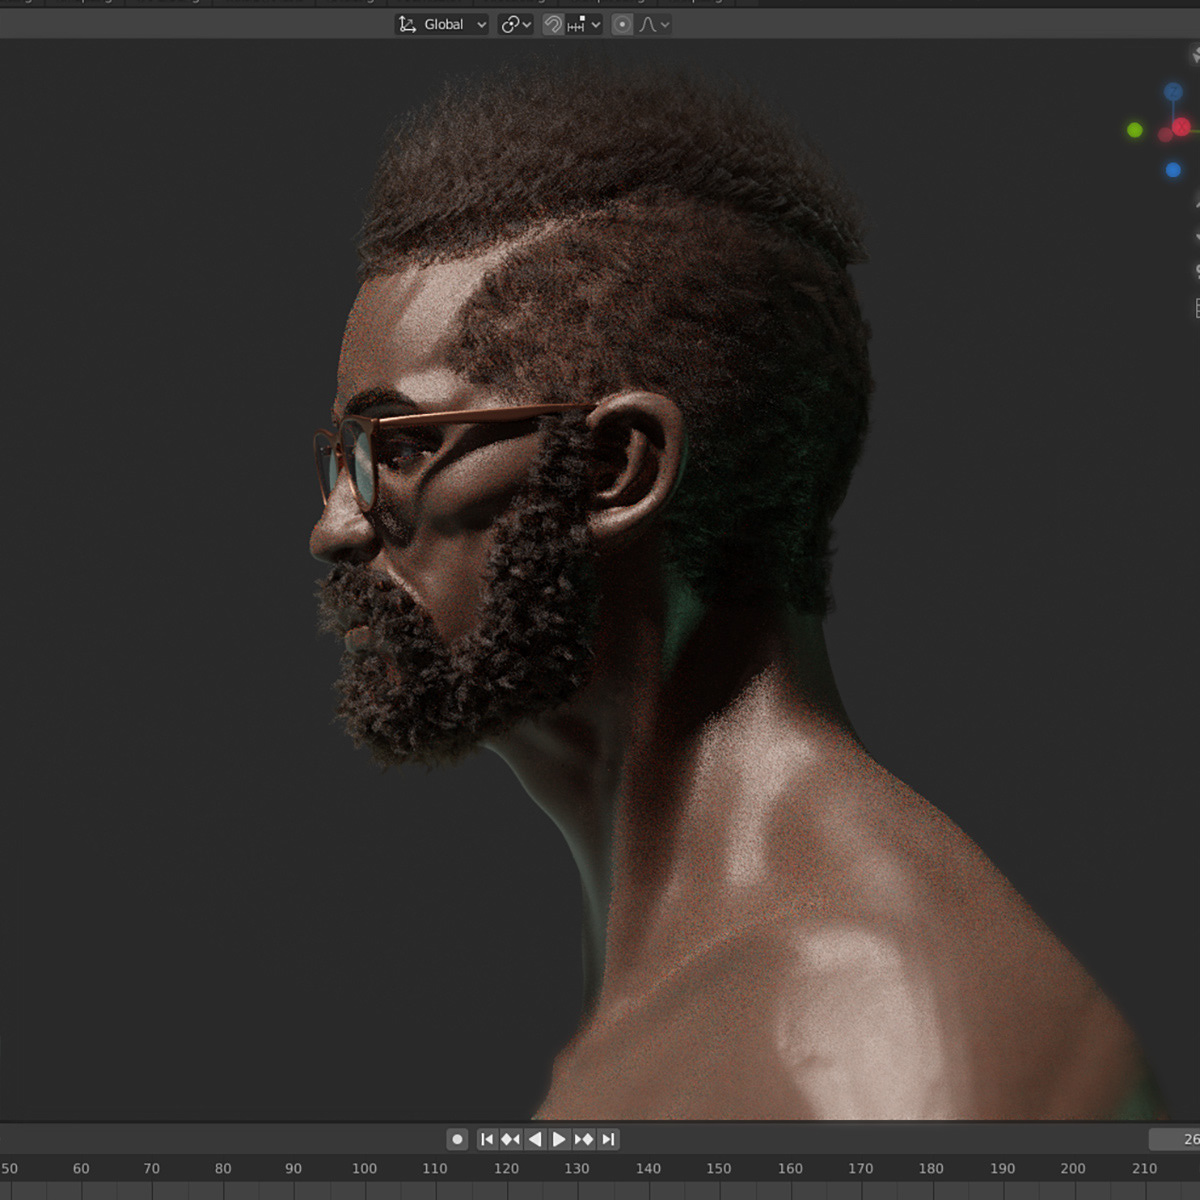Play the animation forward

[x=559, y=1139]
